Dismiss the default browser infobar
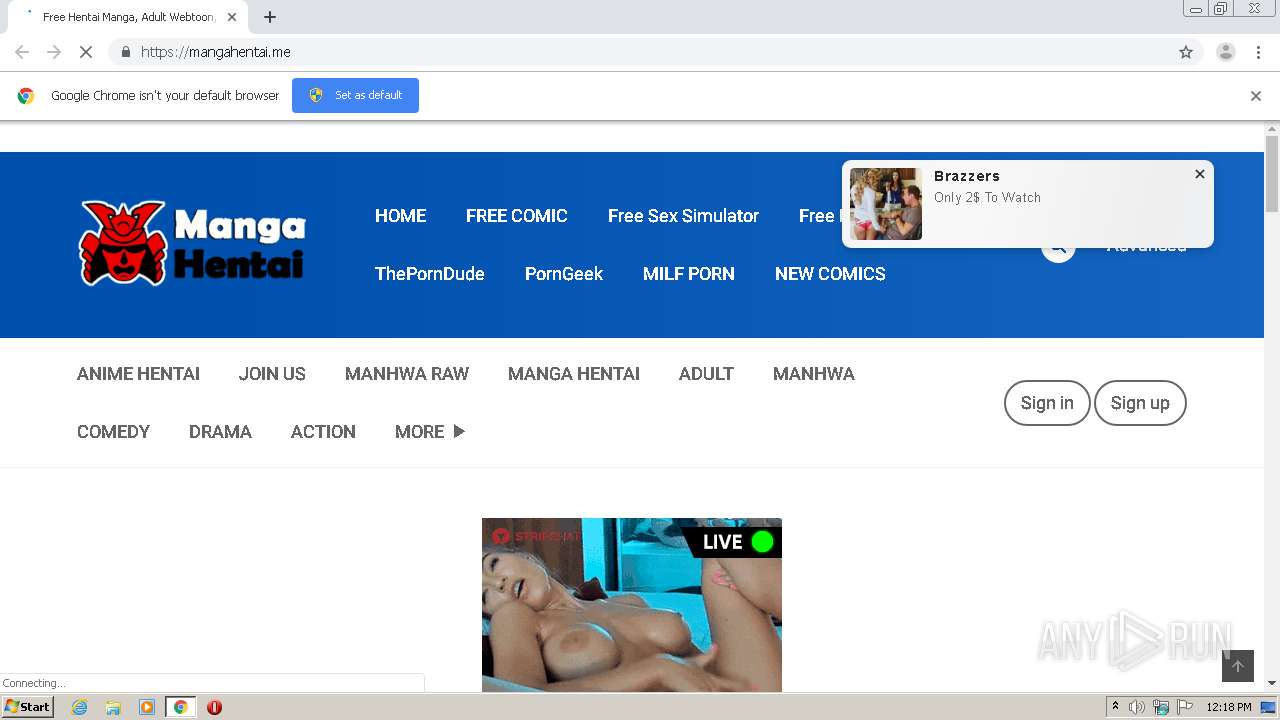Viewport: 1280px width, 720px height. pyautogui.click(x=1256, y=96)
